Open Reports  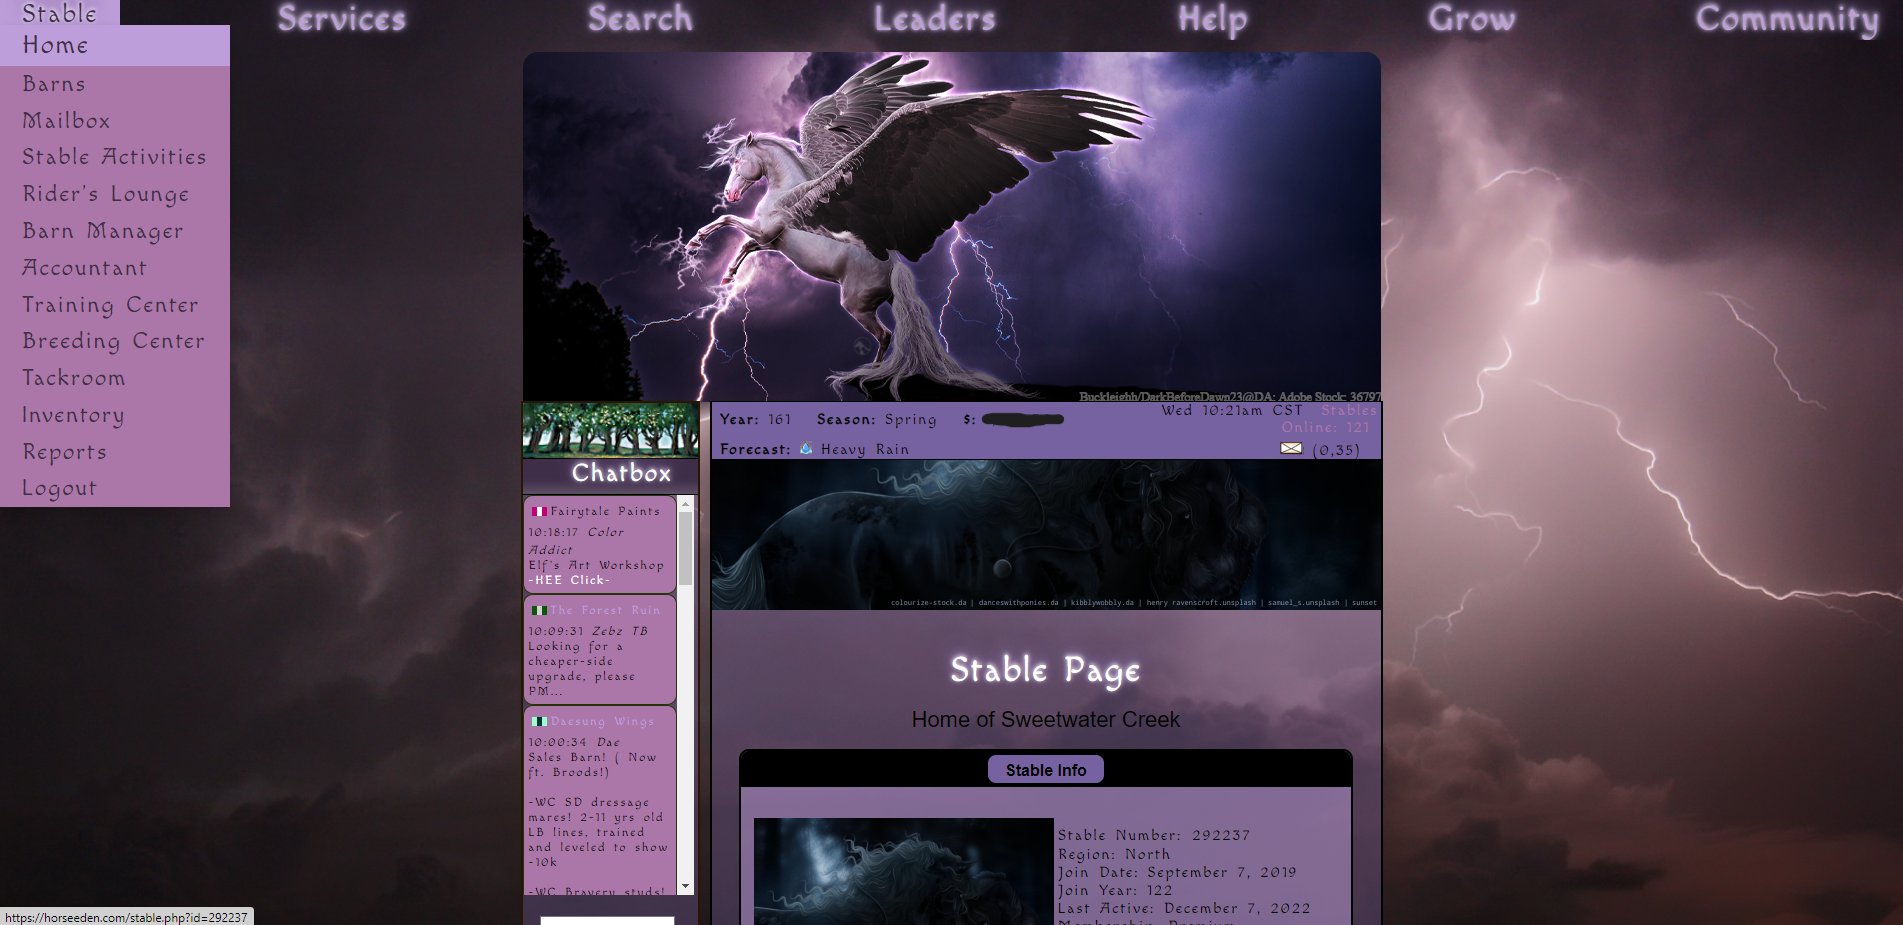point(115,452)
